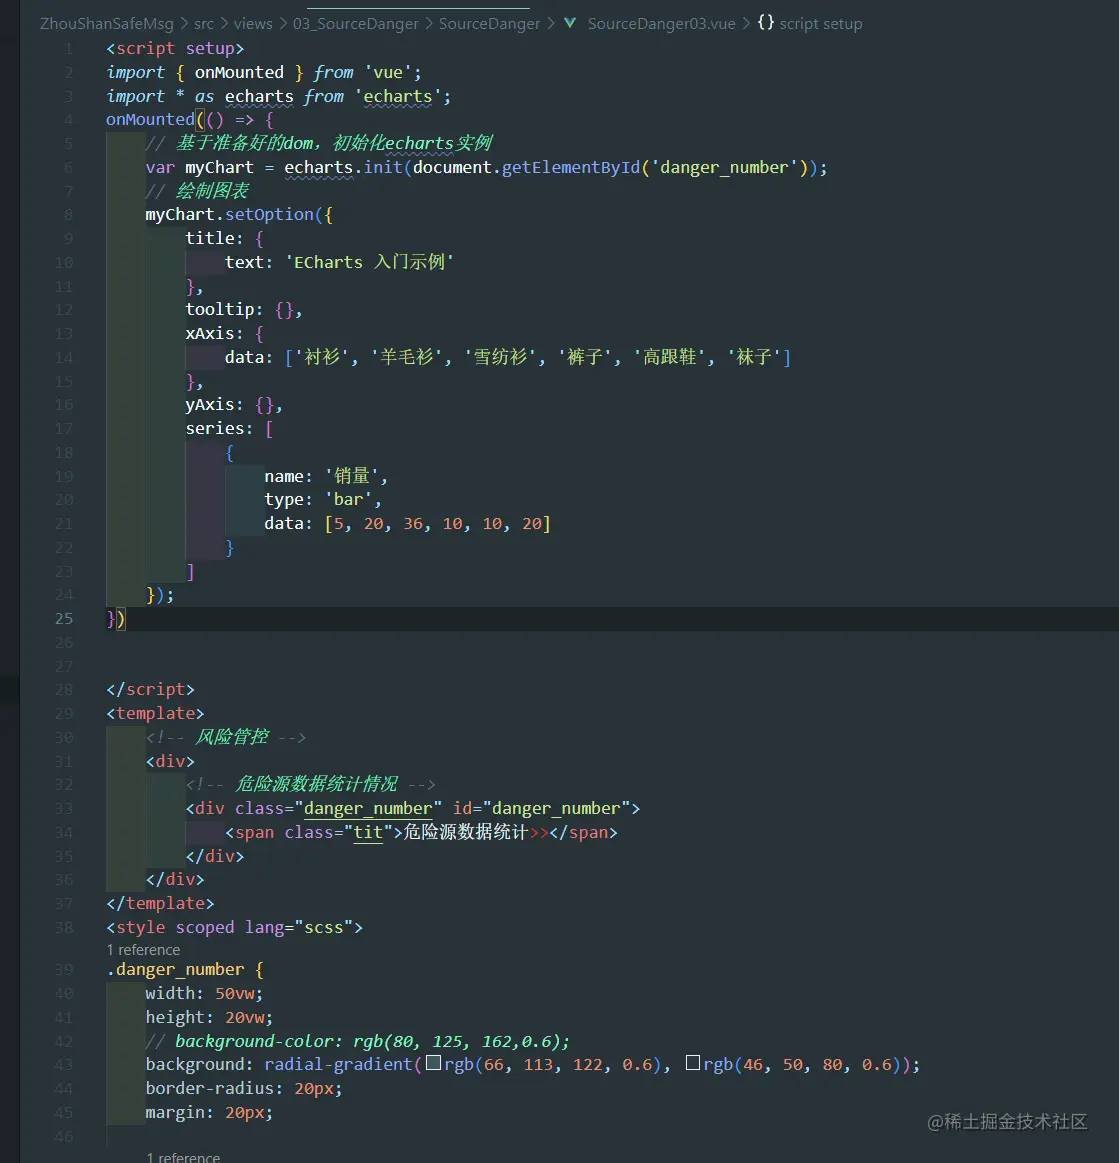Select the SourceDanger03.vue breadcrumb file
The image size is (1119, 1163).
[x=661, y=24]
